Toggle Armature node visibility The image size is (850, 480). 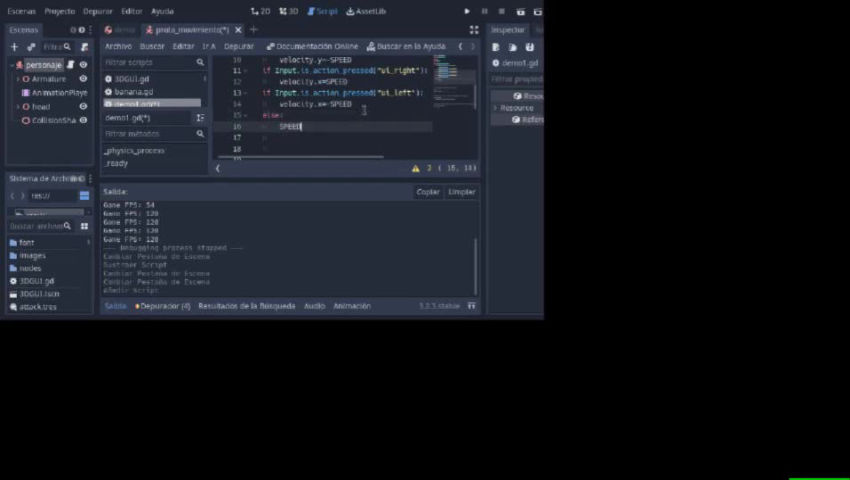coord(83,79)
